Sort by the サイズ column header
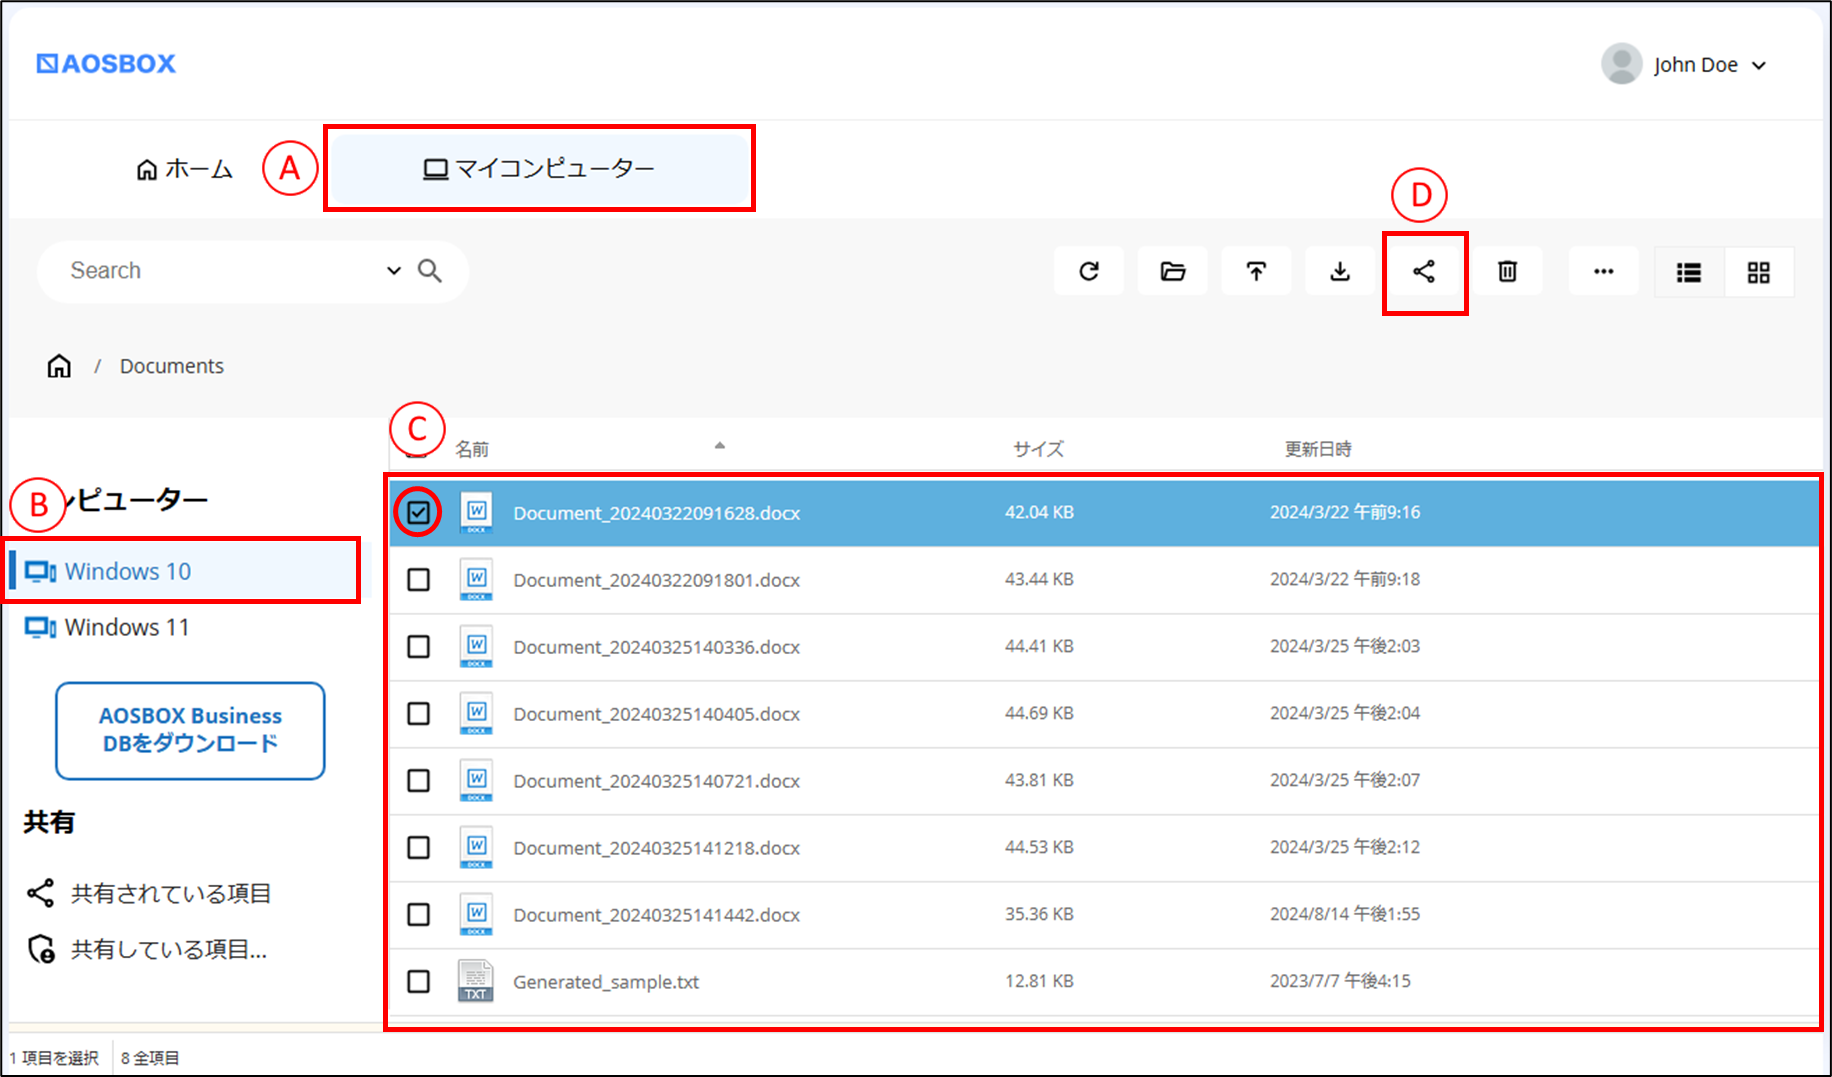The height and width of the screenshot is (1077, 1832). tap(1038, 449)
